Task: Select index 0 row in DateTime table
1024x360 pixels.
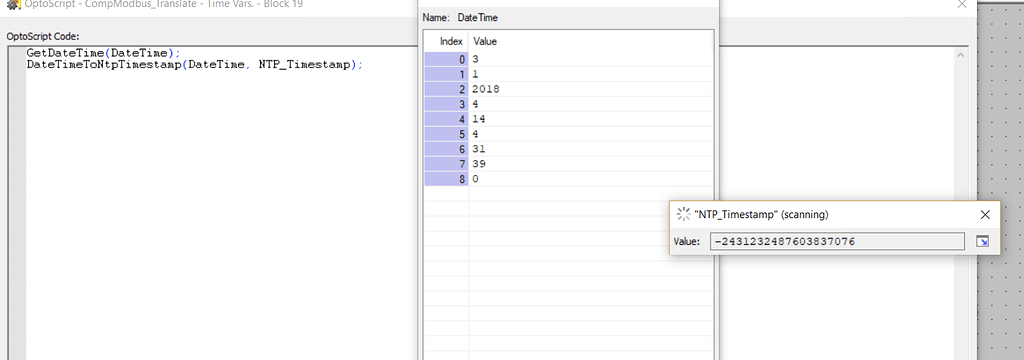Action: point(568,59)
